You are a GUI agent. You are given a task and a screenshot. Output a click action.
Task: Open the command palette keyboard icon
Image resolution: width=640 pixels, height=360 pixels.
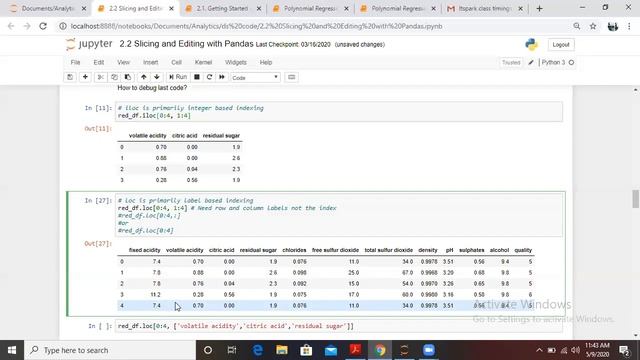[291, 77]
